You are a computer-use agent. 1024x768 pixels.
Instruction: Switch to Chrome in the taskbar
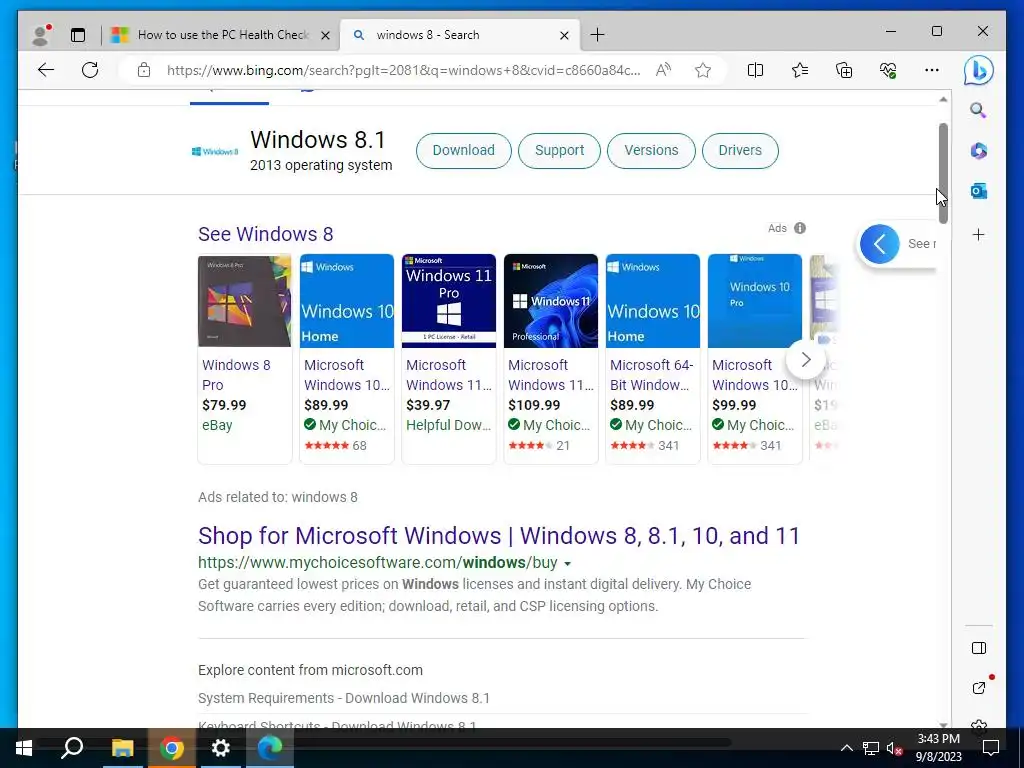tap(172, 748)
